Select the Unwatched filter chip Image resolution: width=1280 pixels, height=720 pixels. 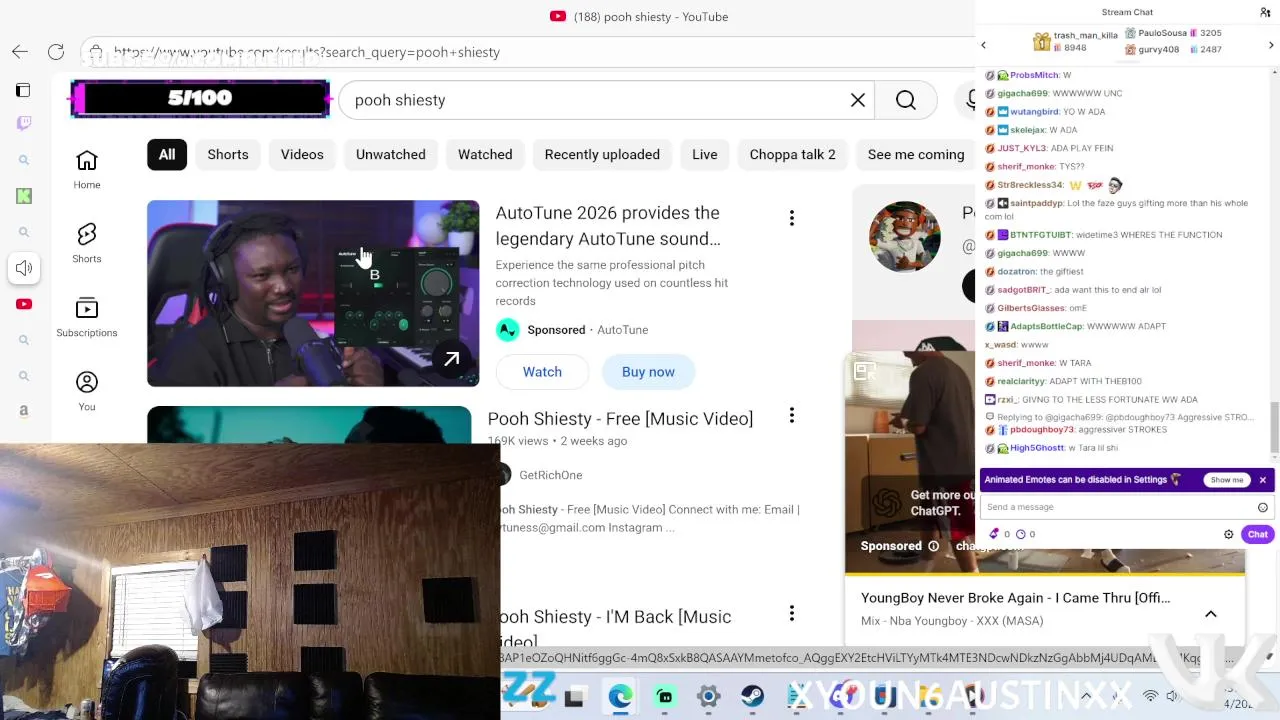coord(391,154)
